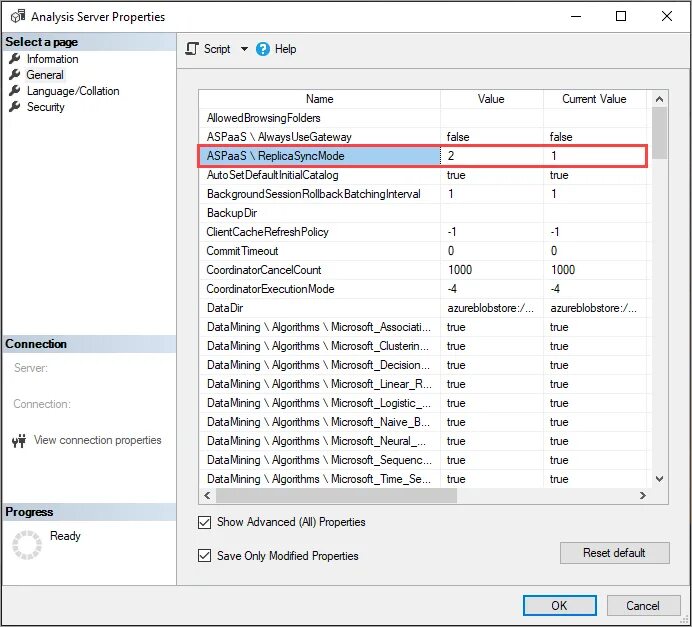Select the Microsoft_Associati... algorithm row
Screen dimensions: 692x627
(423, 327)
